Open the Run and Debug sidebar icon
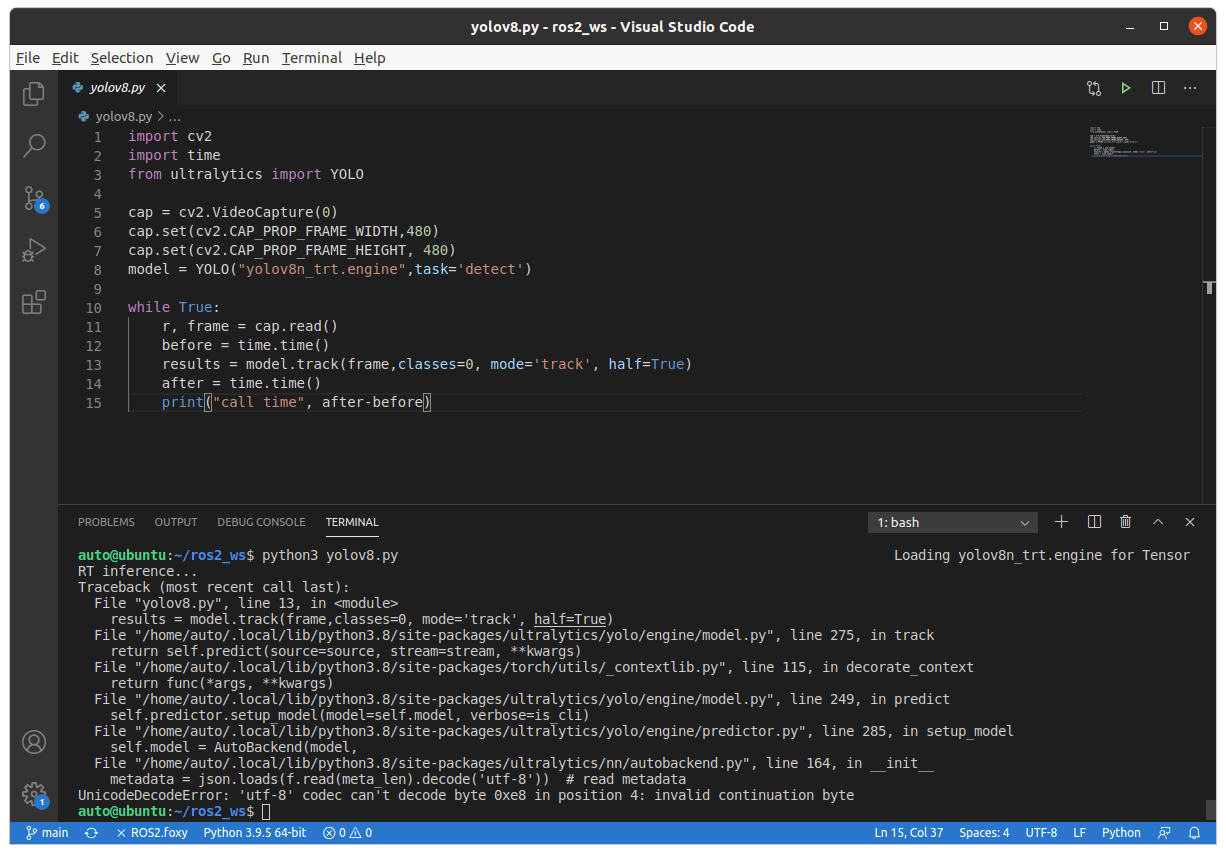This screenshot has height=854, width=1226. click(x=33, y=250)
